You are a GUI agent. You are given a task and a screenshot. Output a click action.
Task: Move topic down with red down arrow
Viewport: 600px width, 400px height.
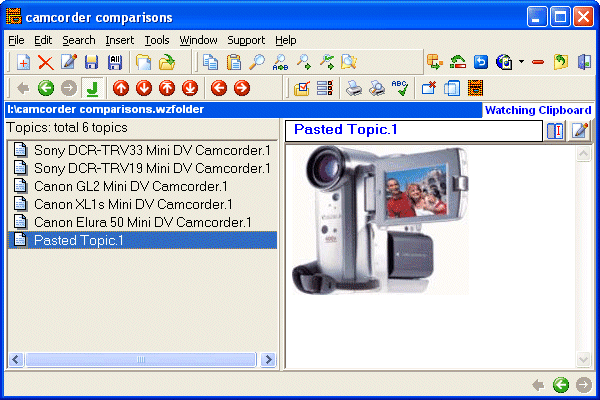144,88
